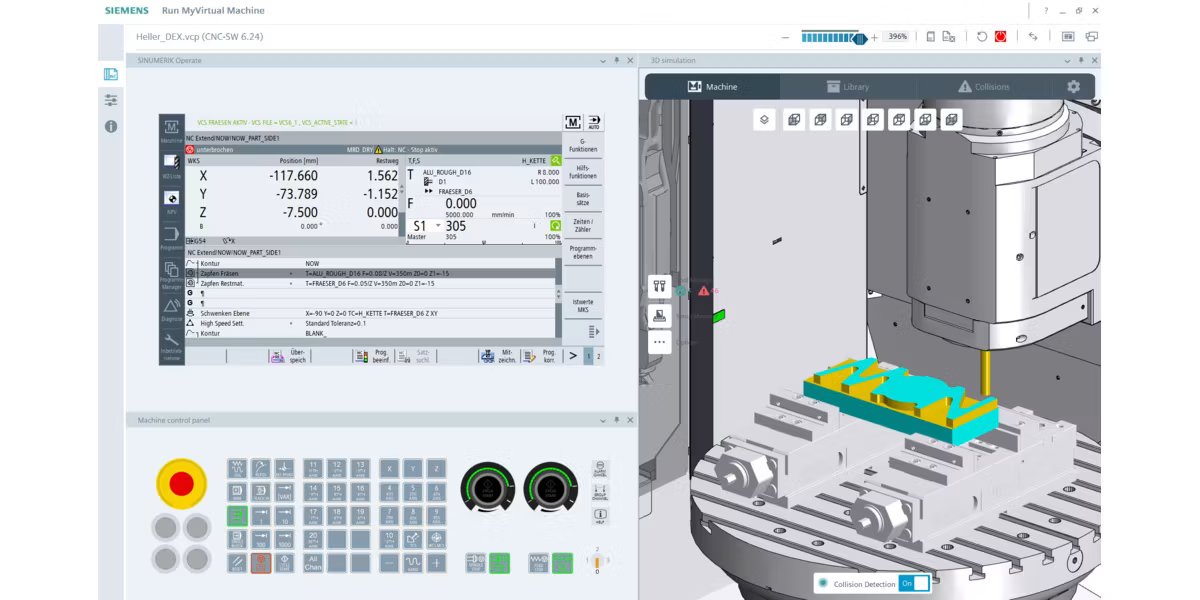Toggle the green AUTO mode key
The height and width of the screenshot is (600, 1200).
click(x=237, y=516)
